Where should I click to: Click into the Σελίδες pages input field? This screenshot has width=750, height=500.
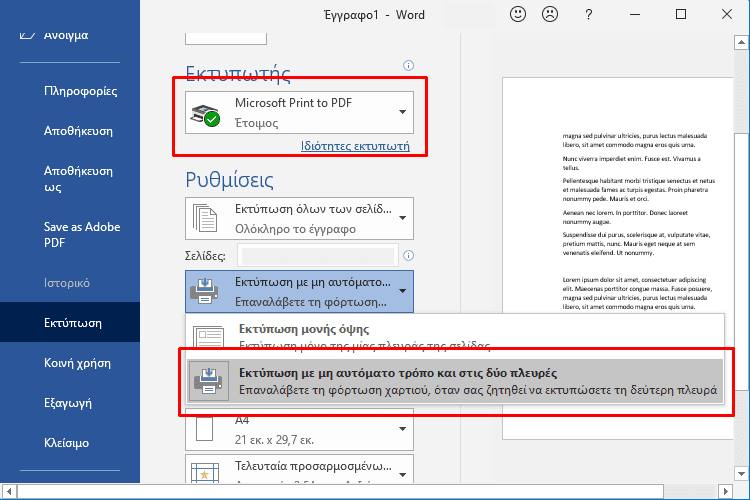[318, 256]
